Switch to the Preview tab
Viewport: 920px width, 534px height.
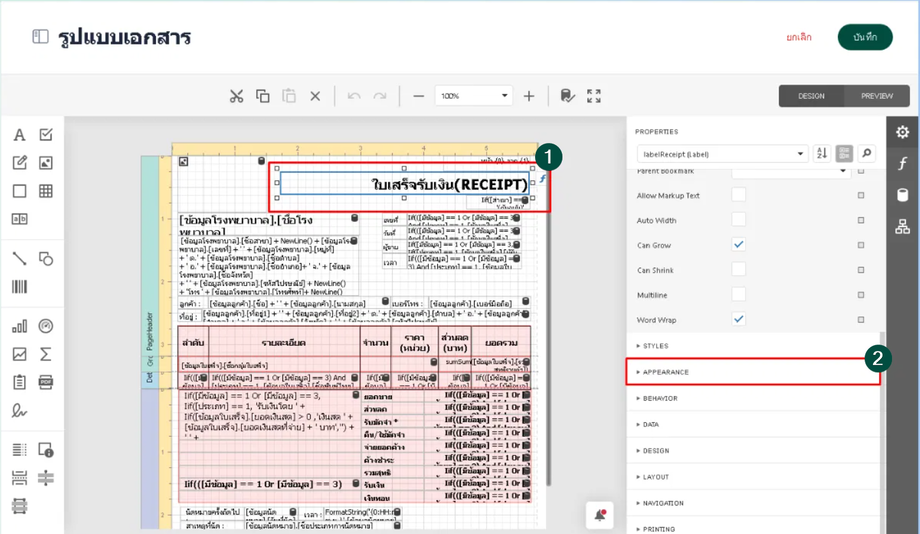click(x=877, y=96)
